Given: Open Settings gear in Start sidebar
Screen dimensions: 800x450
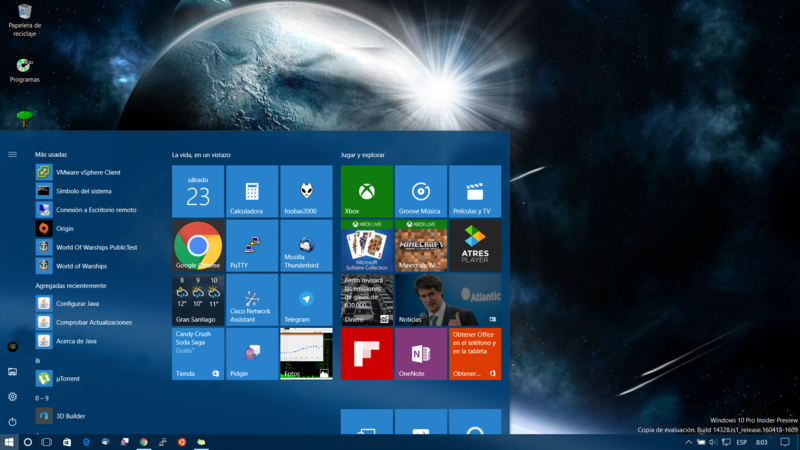Looking at the screenshot, I should (x=12, y=397).
